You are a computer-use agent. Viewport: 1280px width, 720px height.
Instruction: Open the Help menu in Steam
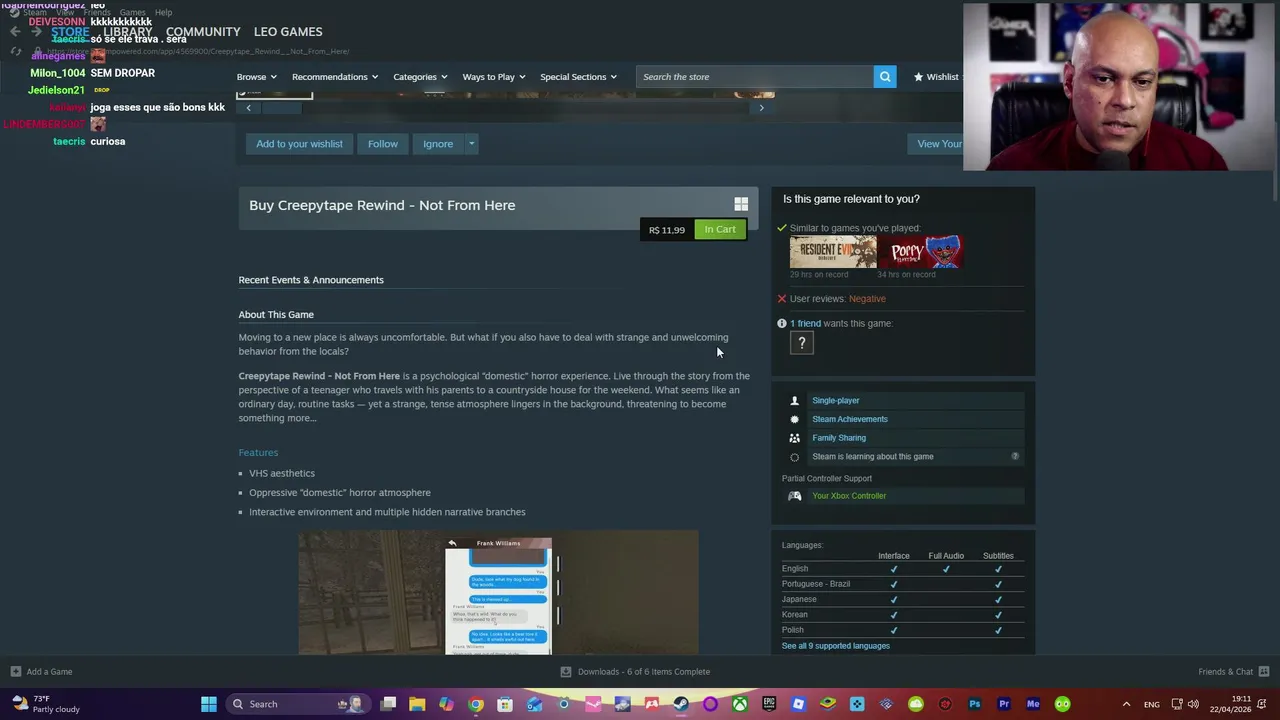pyautogui.click(x=163, y=13)
